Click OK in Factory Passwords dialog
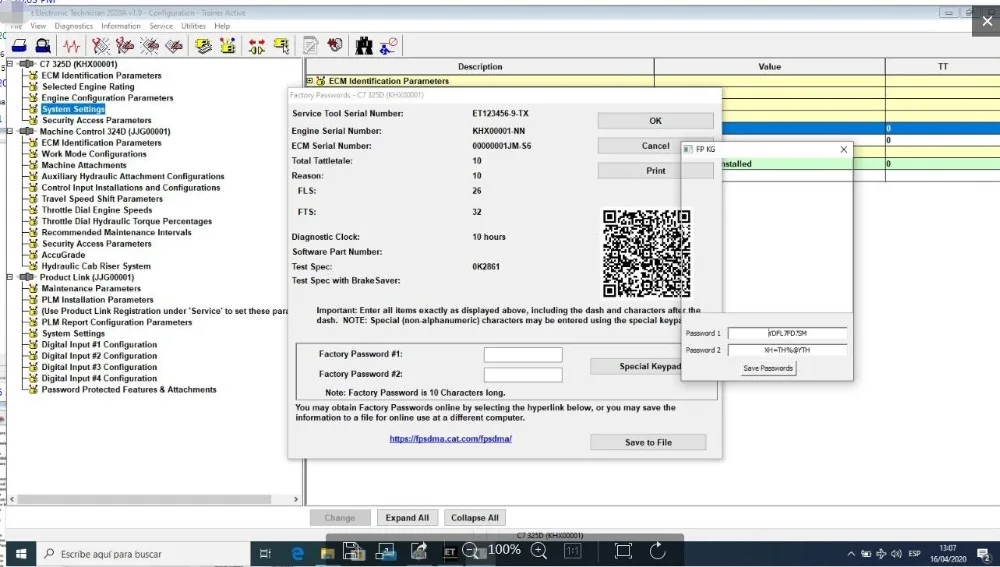The width and height of the screenshot is (1000, 567). pyautogui.click(x=656, y=121)
